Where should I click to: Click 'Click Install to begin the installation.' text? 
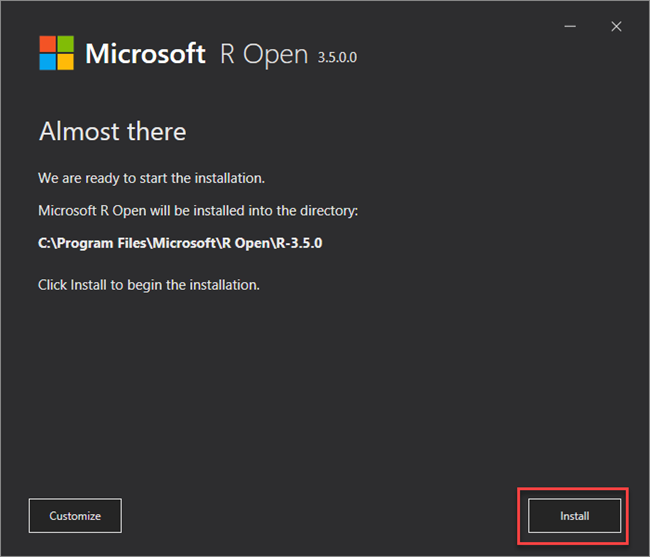point(149,285)
